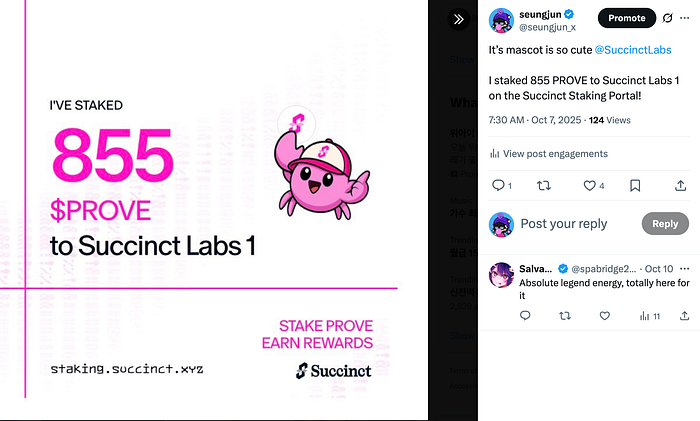This screenshot has height=421, width=700.
Task: Open seungjun's profile avatar in the post header
Action: point(502,19)
